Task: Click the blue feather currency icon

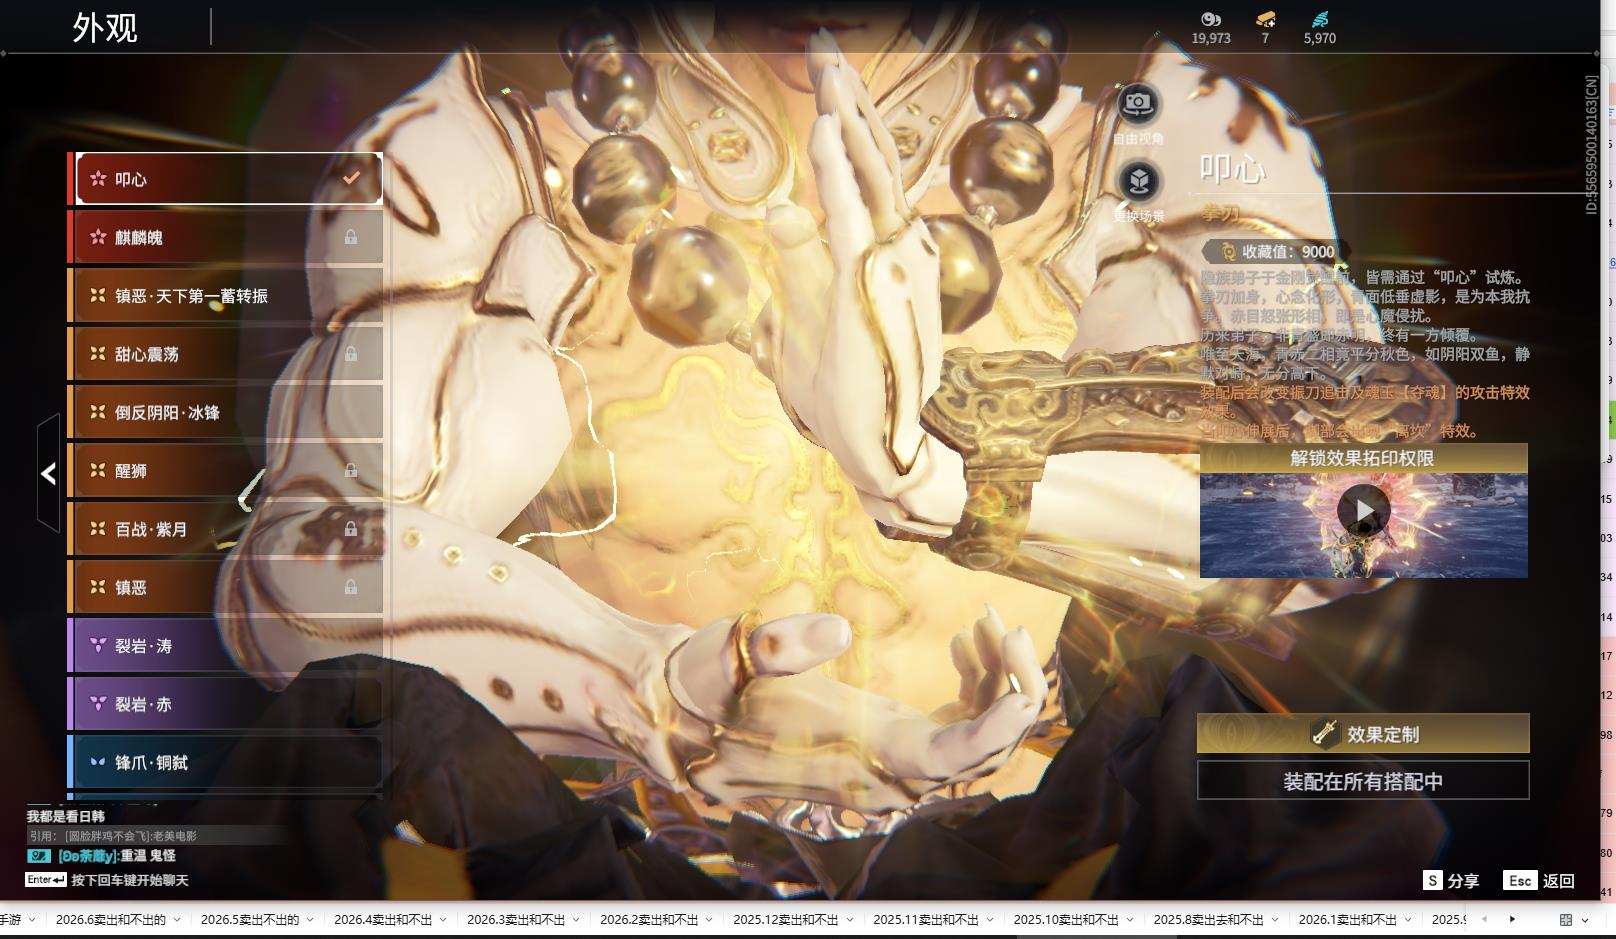Action: pos(1319,19)
